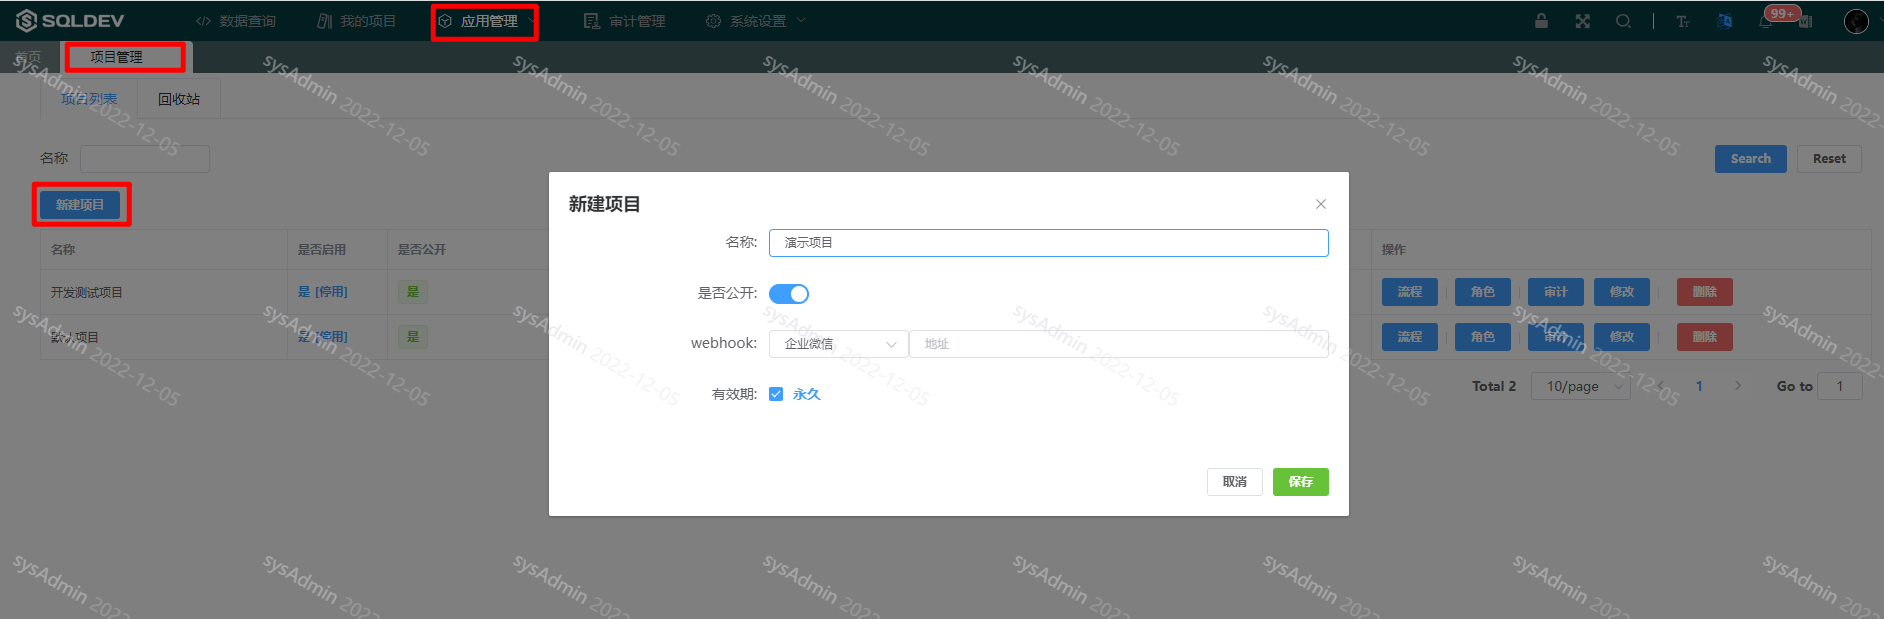
Task: Click the Reset button
Action: coord(1829,158)
